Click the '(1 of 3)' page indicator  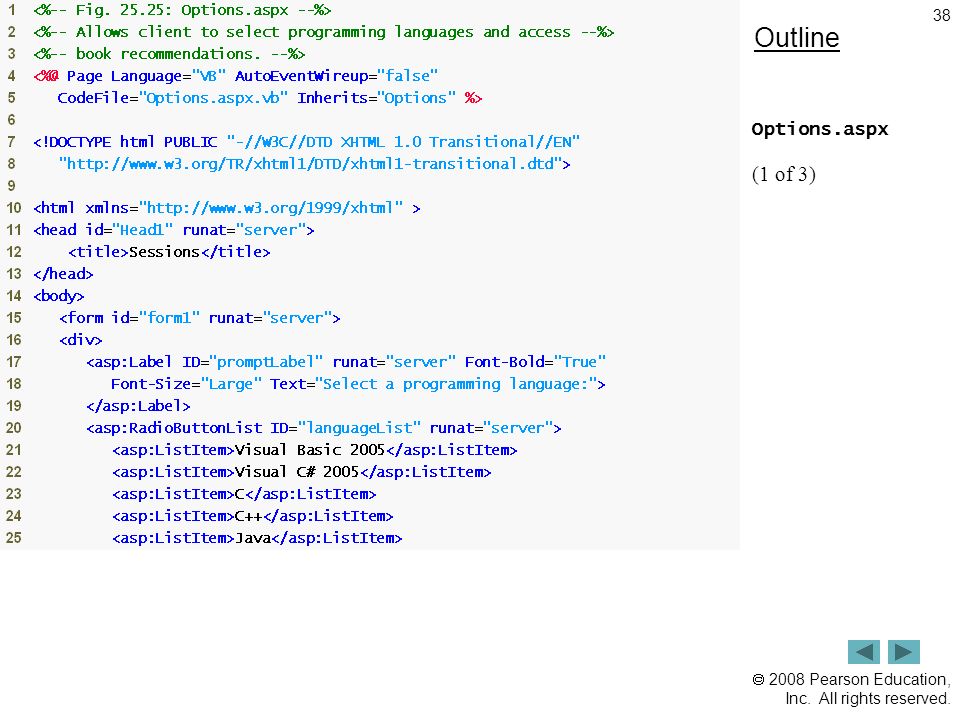pos(784,174)
